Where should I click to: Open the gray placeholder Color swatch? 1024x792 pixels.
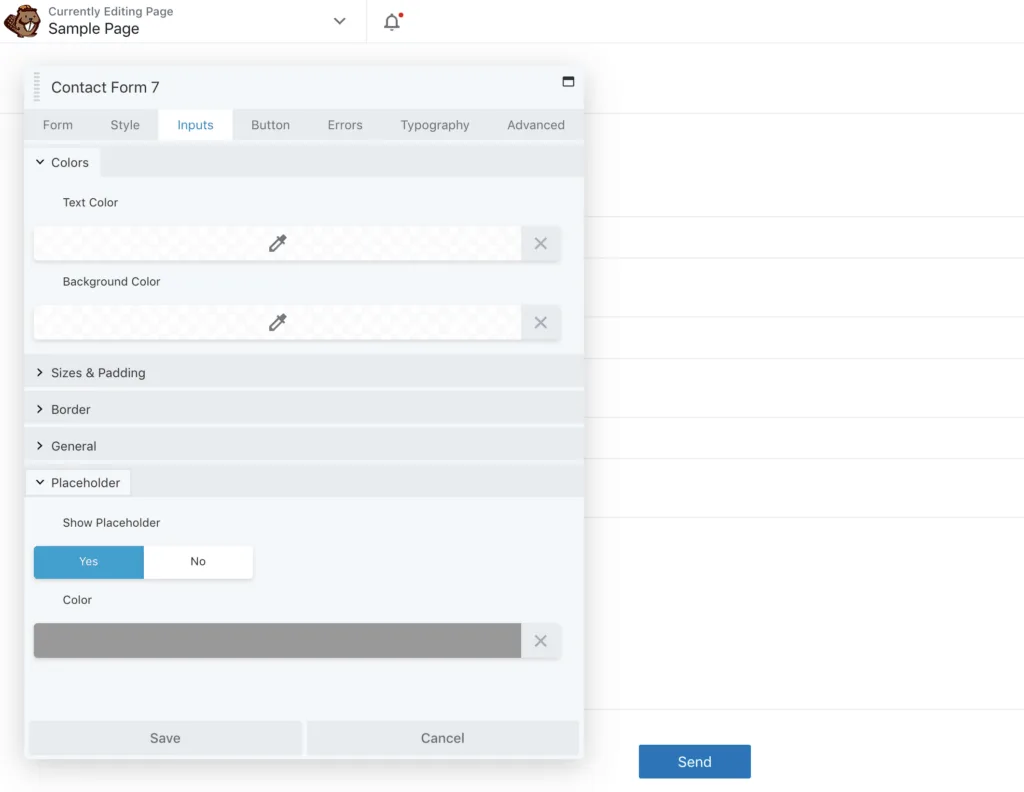point(278,641)
